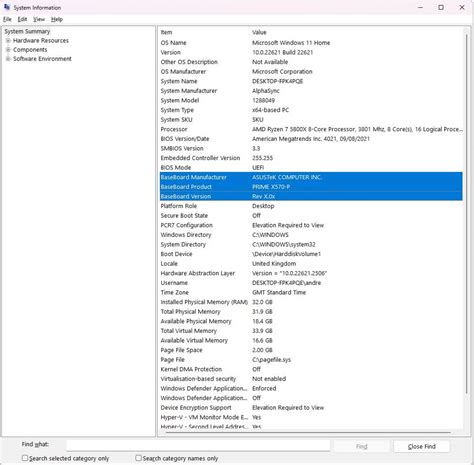This screenshot has height=465, width=474.
Task: Select the BIOS Version/Date row
Action: (311, 139)
